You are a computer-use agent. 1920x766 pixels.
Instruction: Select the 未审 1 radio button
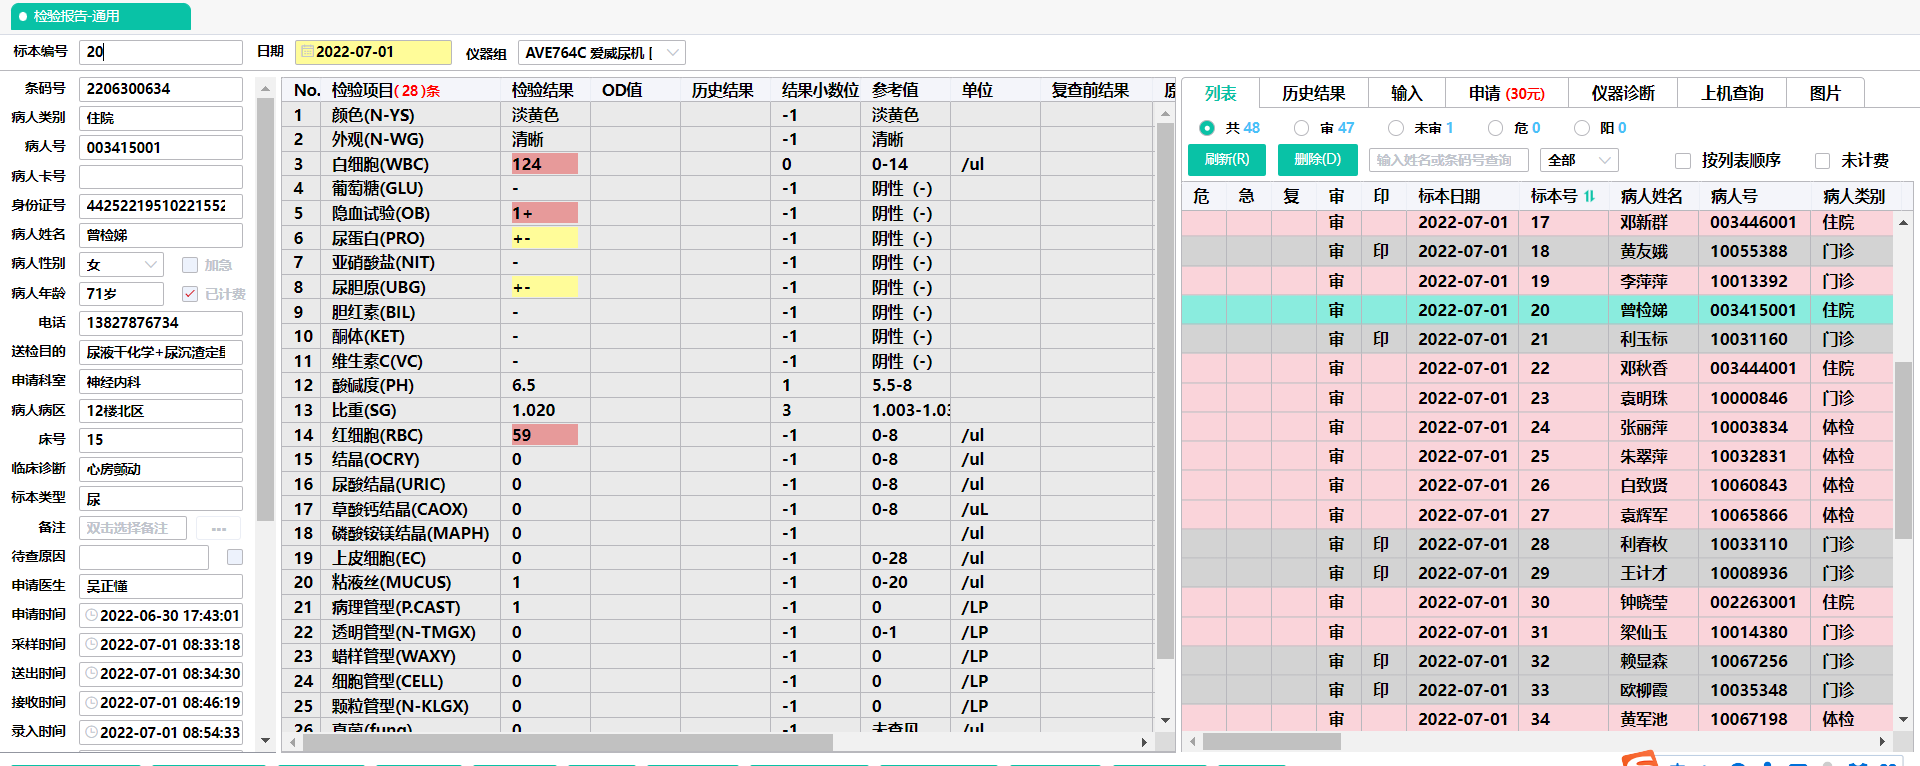coord(1396,128)
